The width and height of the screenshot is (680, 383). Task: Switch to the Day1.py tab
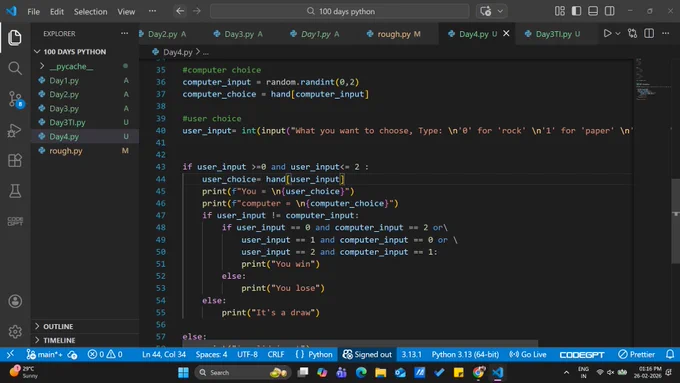[x=316, y=34]
